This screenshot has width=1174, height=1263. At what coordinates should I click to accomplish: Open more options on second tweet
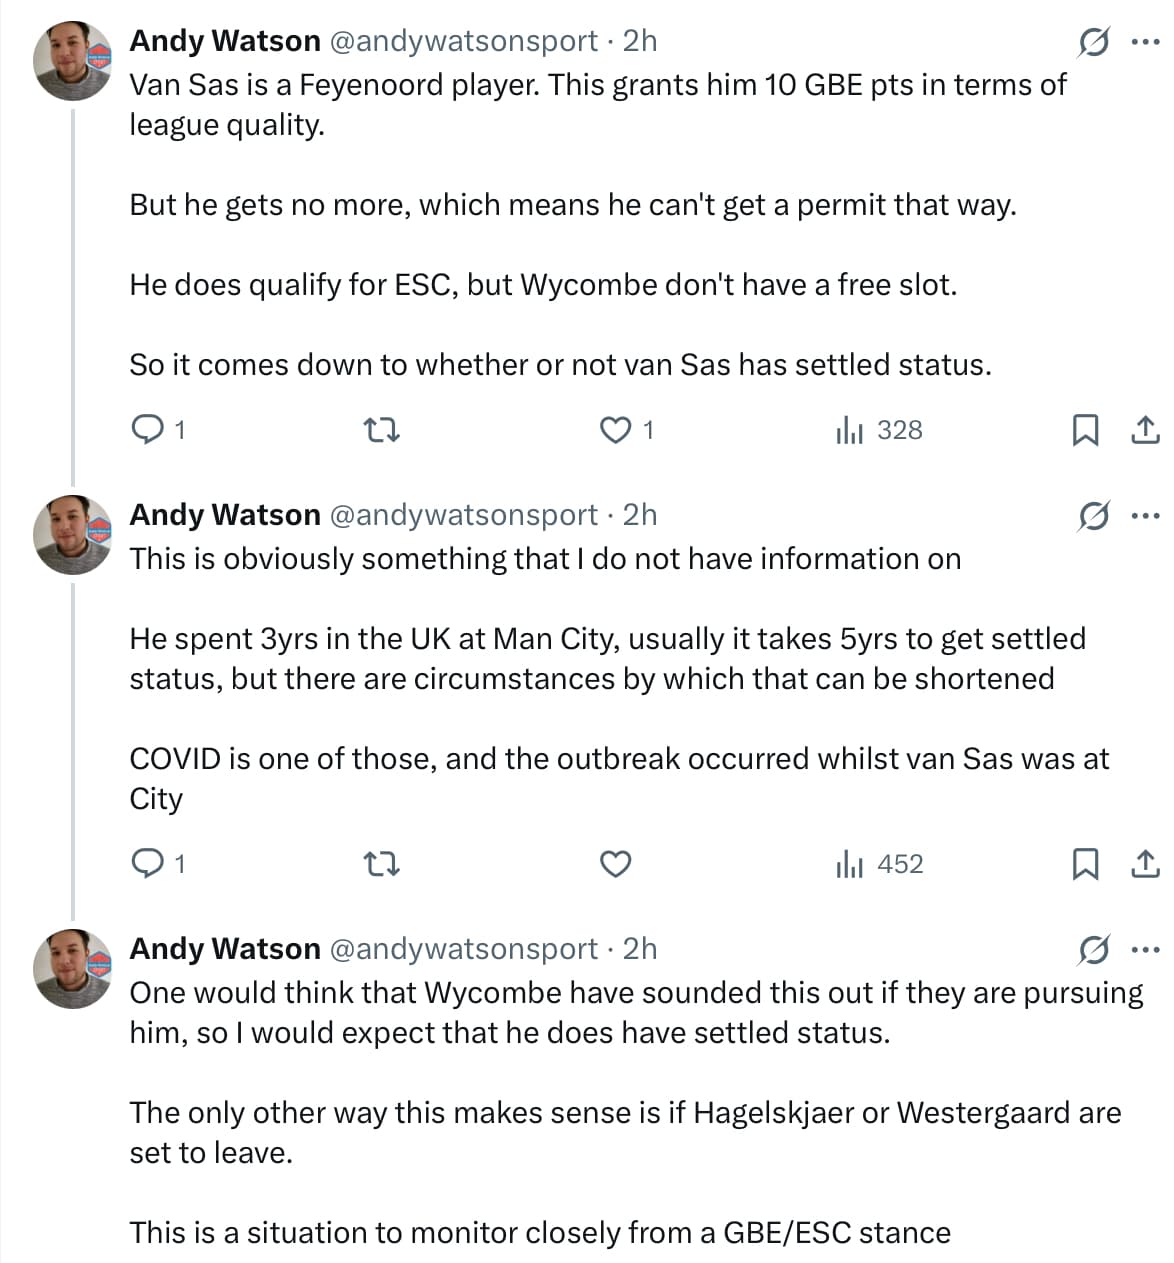point(1144,516)
